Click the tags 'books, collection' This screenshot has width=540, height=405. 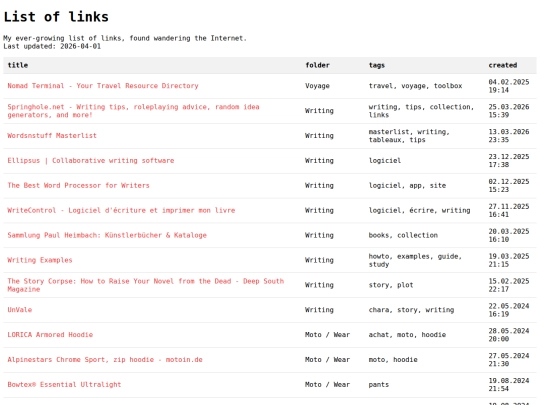pos(403,235)
